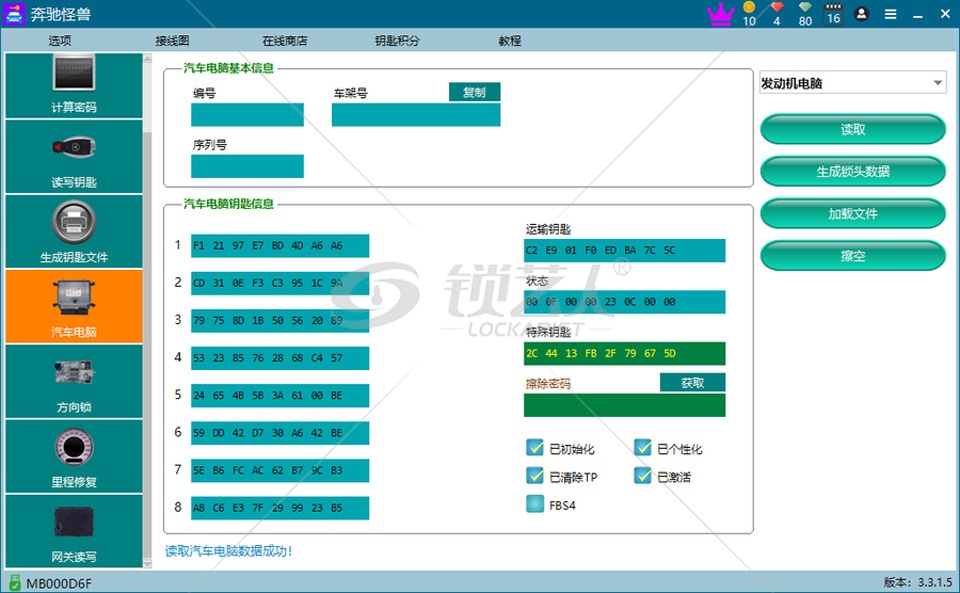
Task: Open the 在线商店 menu
Action: 285,40
